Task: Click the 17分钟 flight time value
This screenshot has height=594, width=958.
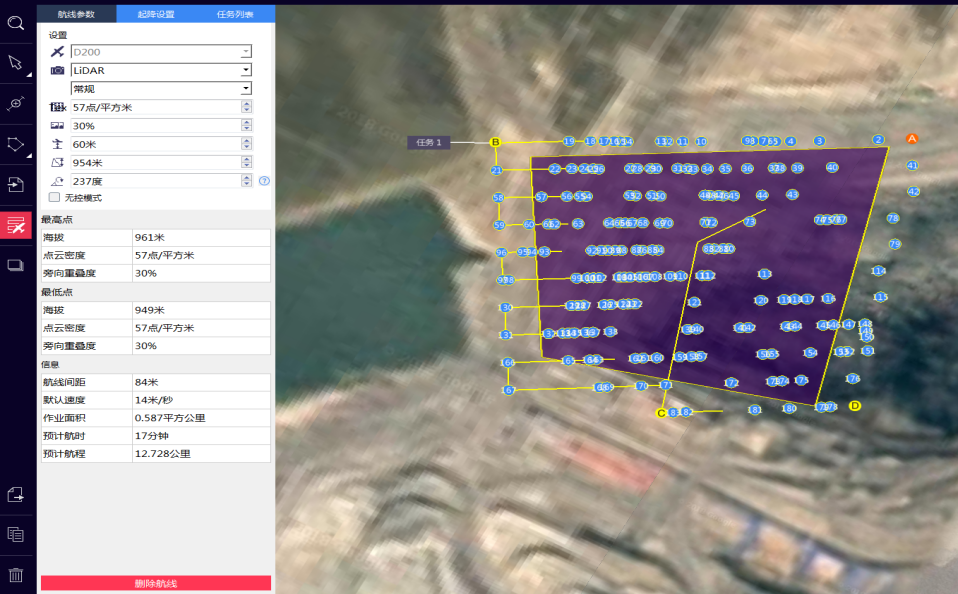Action: tap(201, 436)
